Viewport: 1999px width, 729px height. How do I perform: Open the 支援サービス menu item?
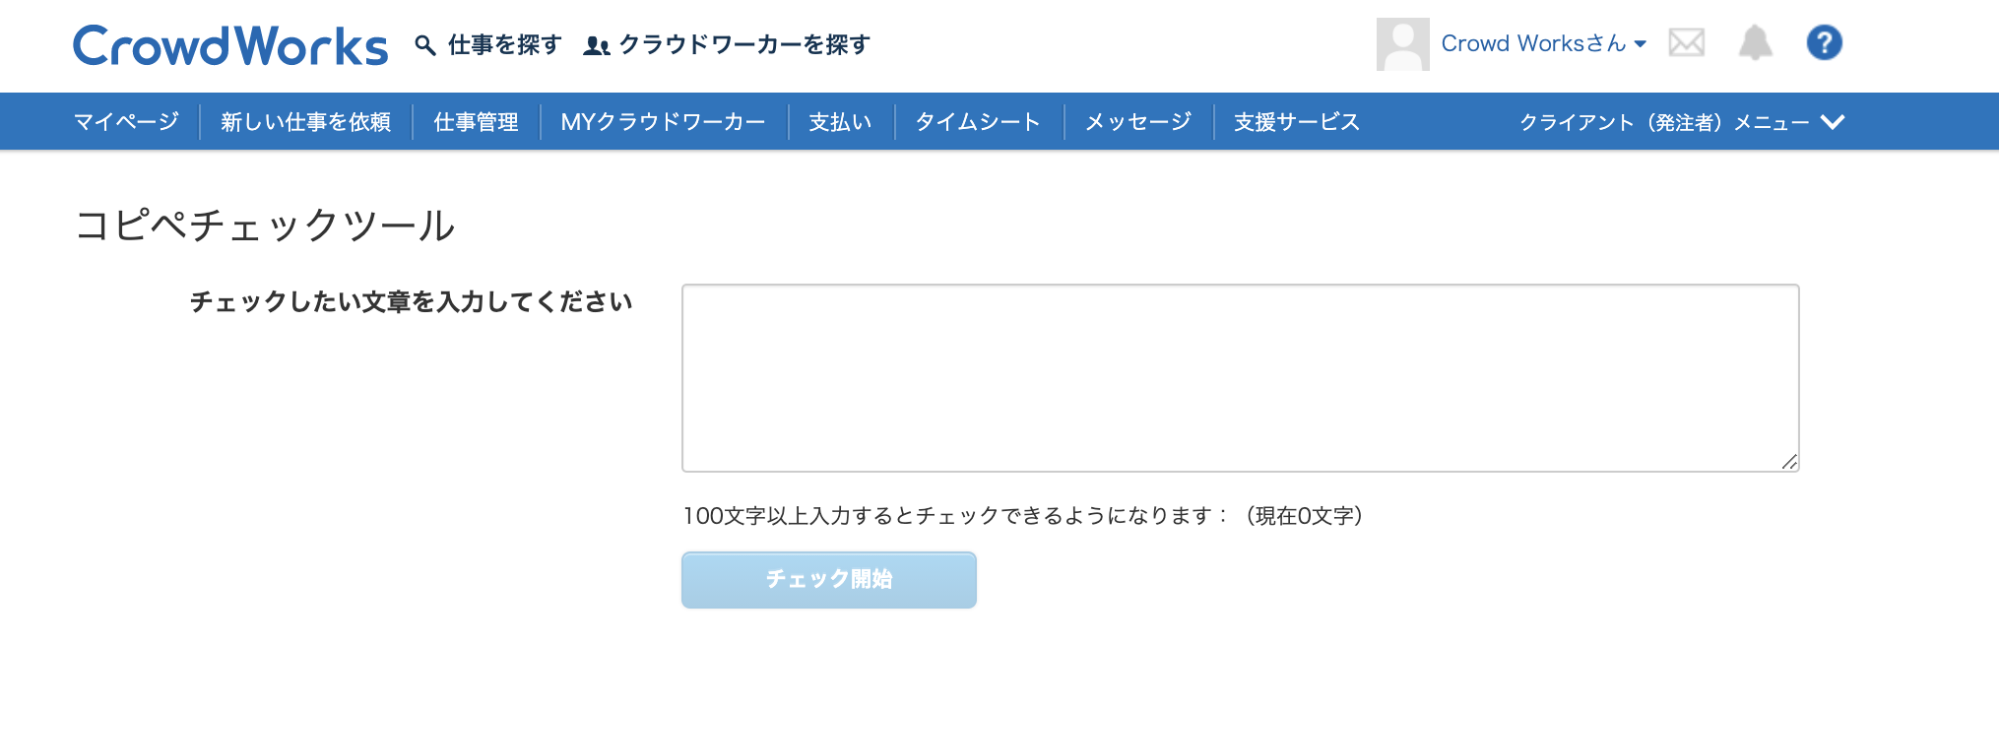(1296, 122)
